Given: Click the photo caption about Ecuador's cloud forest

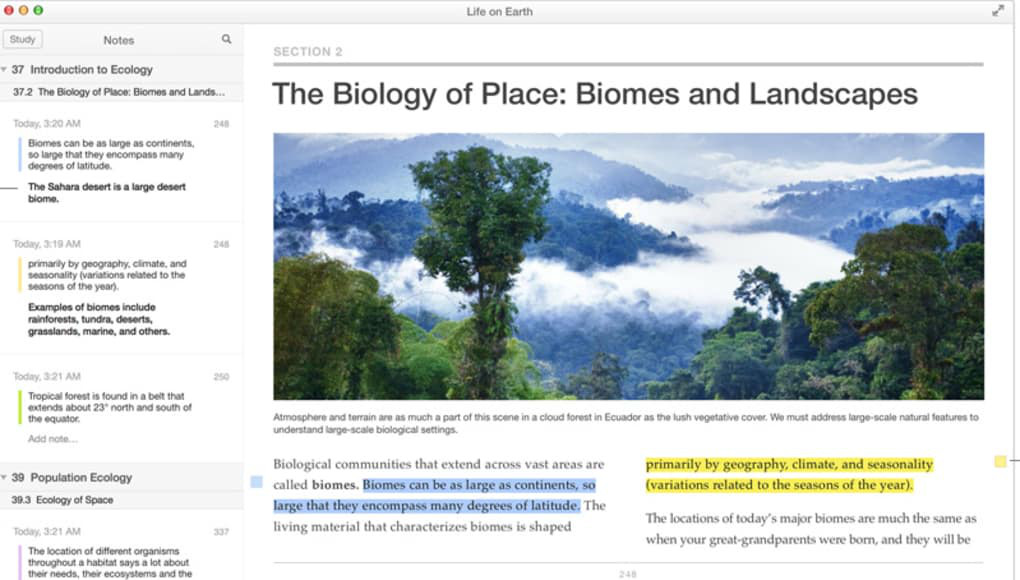Looking at the screenshot, I should (626, 423).
